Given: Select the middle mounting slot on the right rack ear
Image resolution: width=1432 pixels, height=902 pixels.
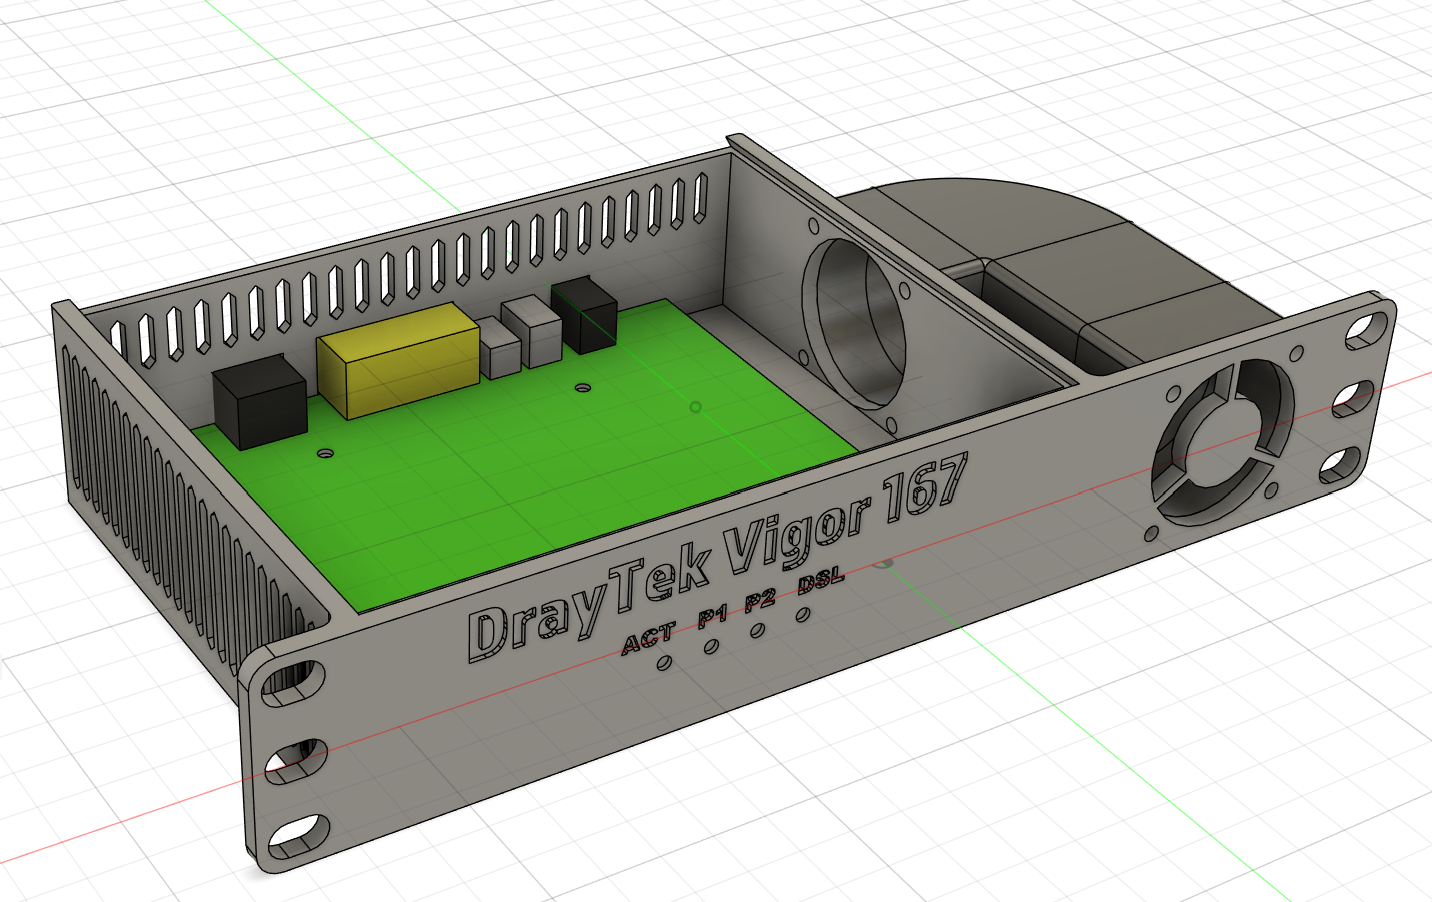Looking at the screenshot, I should click(x=1351, y=399).
